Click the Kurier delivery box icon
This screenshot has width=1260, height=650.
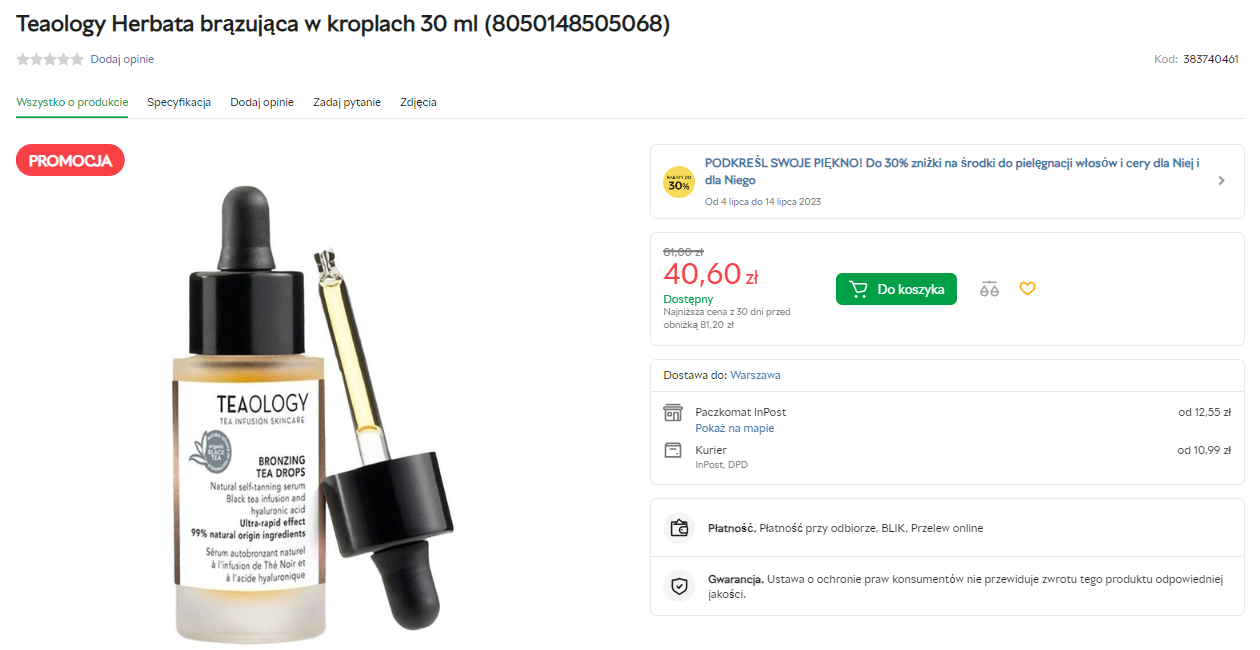coord(673,450)
